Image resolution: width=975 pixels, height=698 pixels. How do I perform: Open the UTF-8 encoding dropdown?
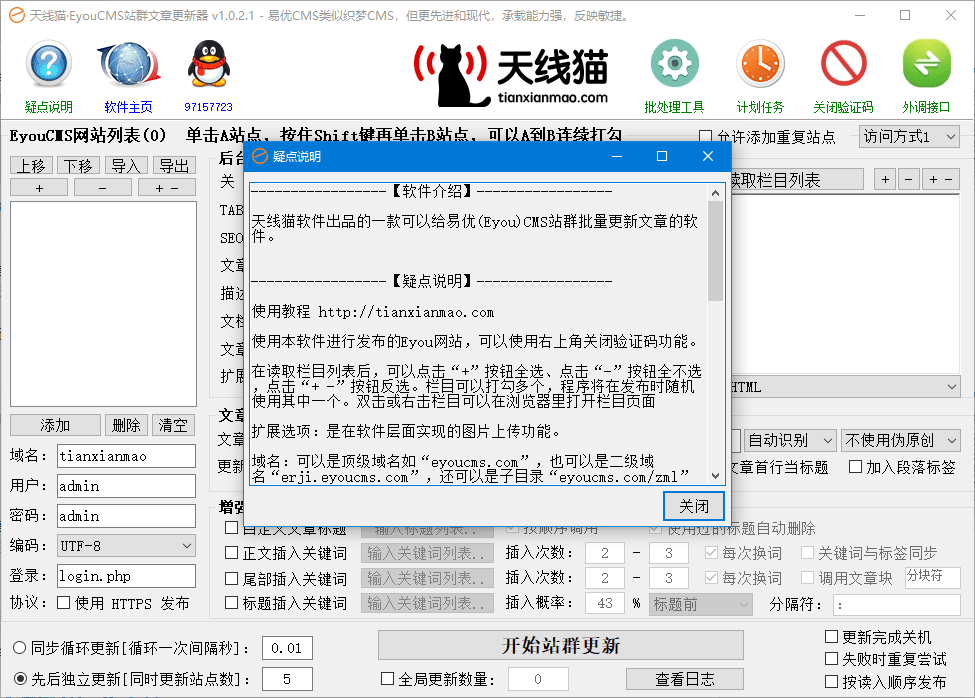[x=126, y=546]
